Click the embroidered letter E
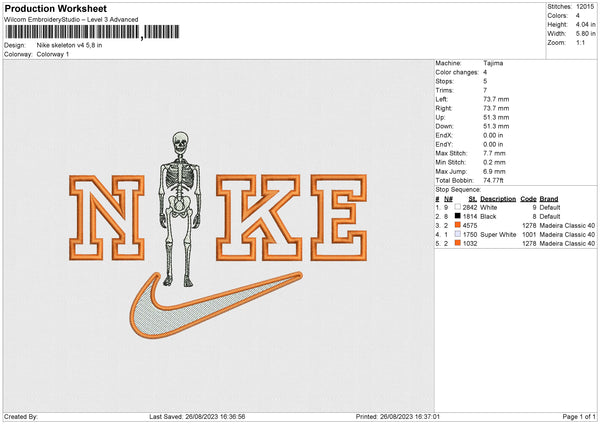This screenshot has height=424, width=600. (339, 217)
